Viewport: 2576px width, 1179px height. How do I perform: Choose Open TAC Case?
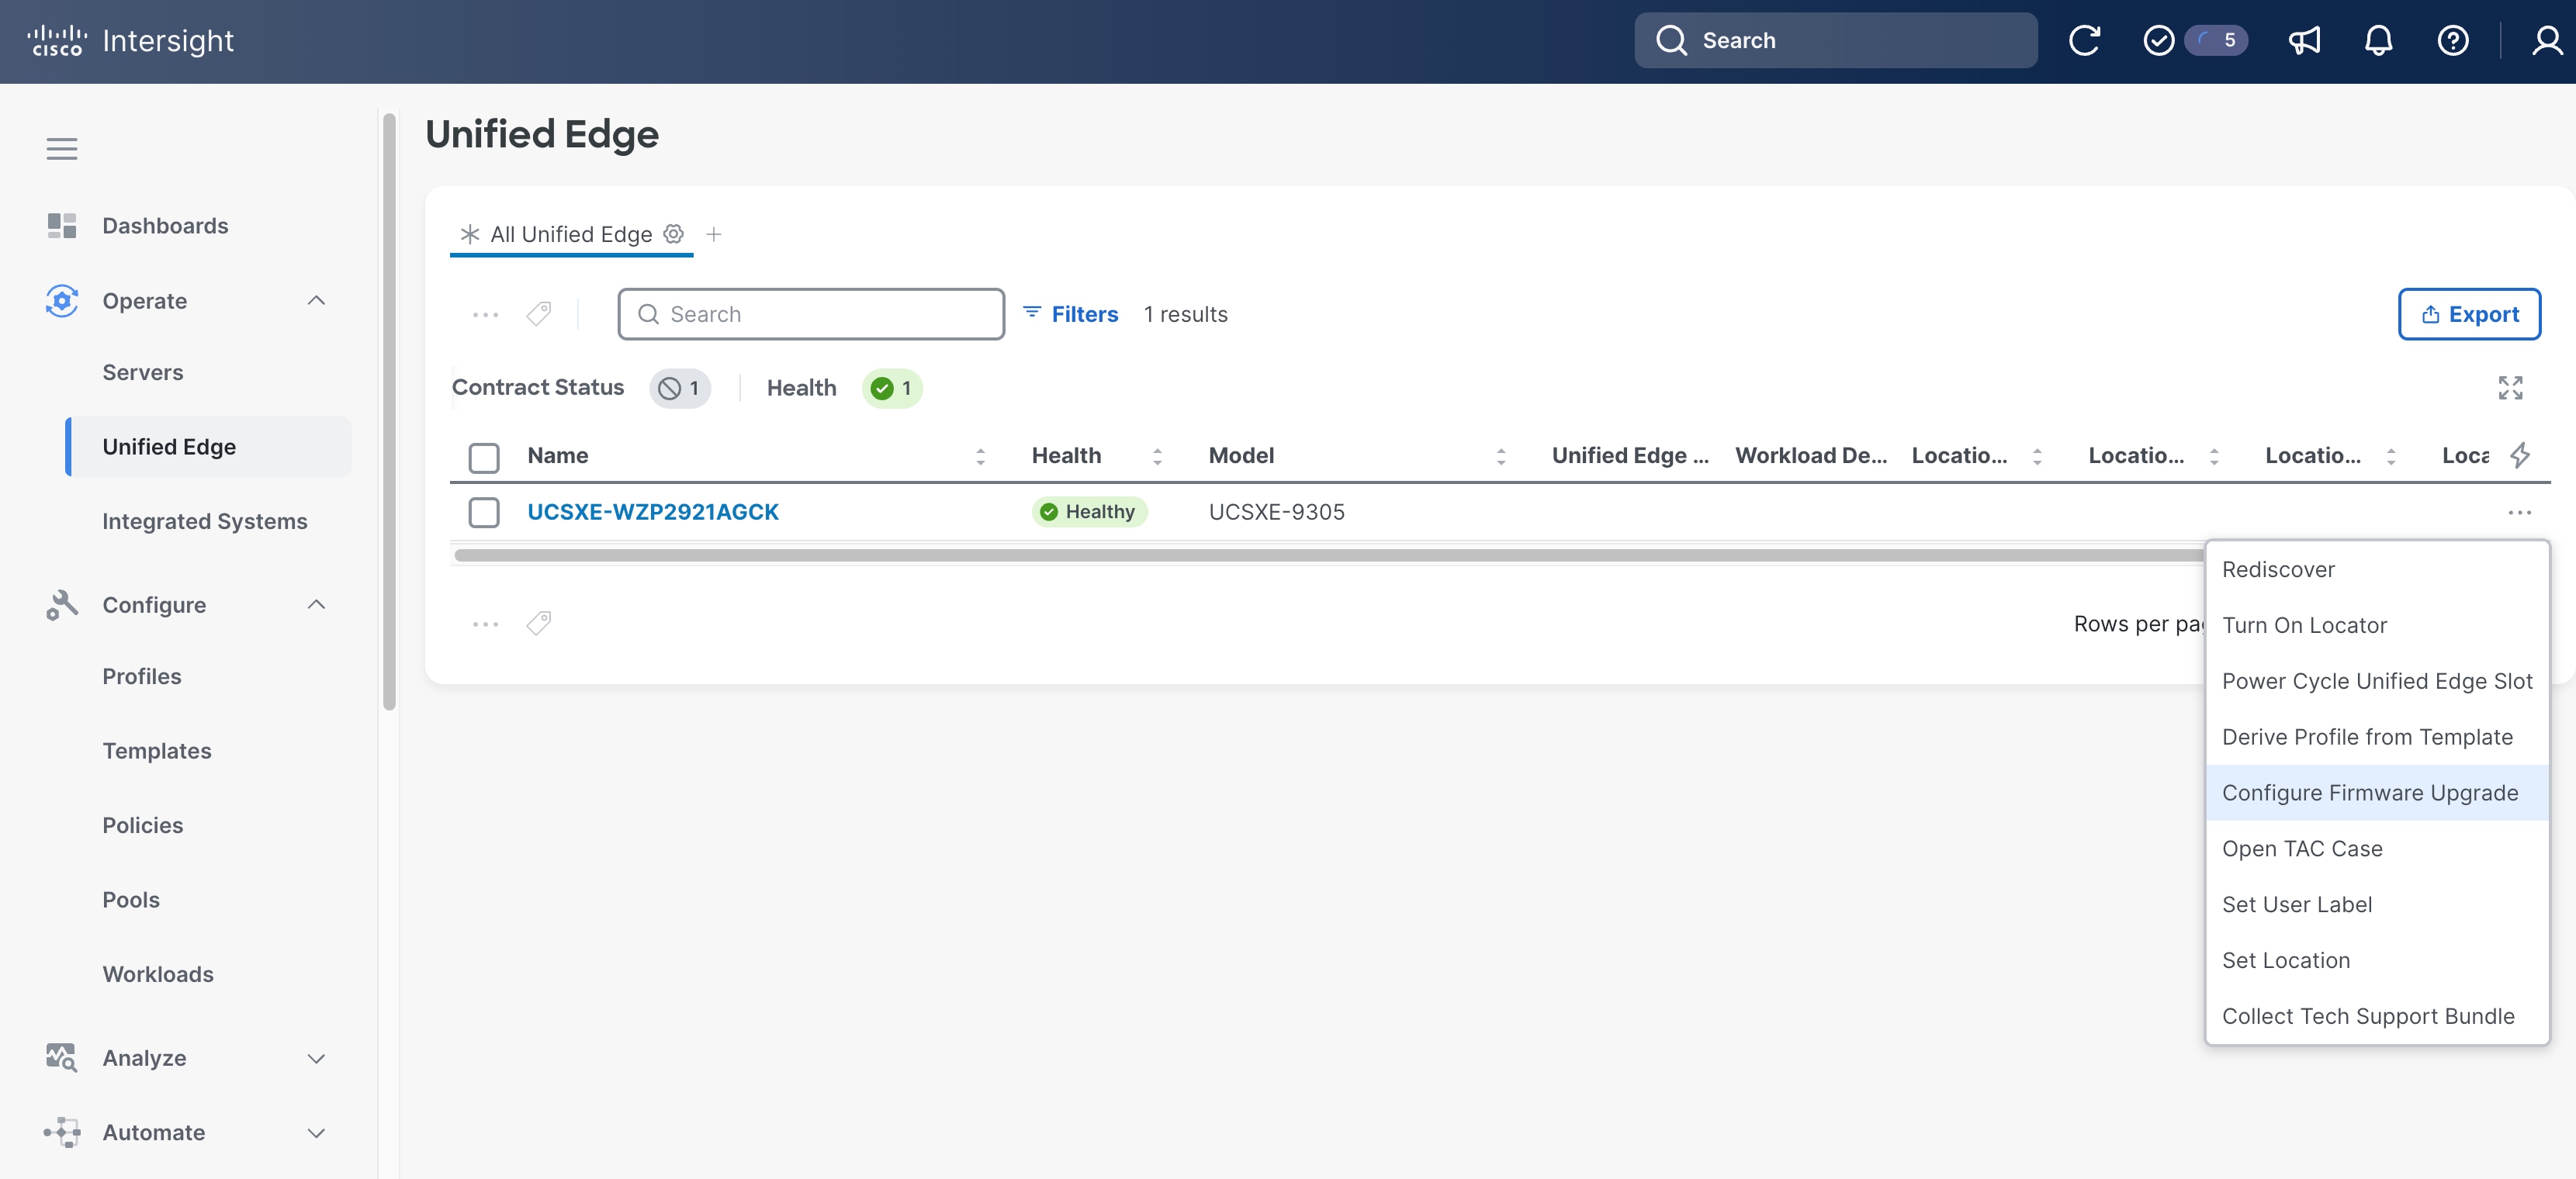point(2377,850)
